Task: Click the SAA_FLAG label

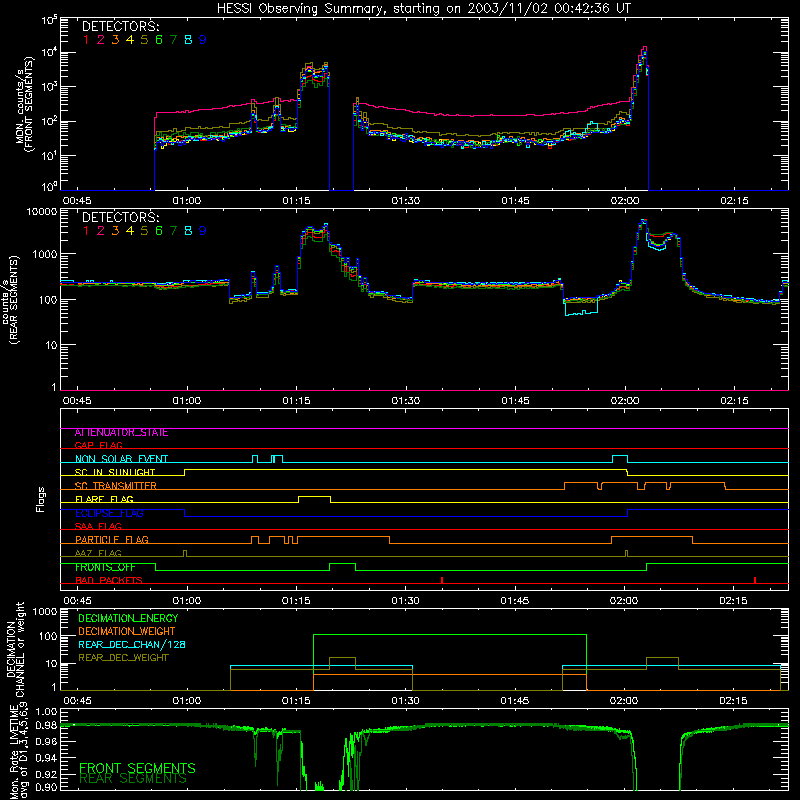Action: click(x=98, y=526)
